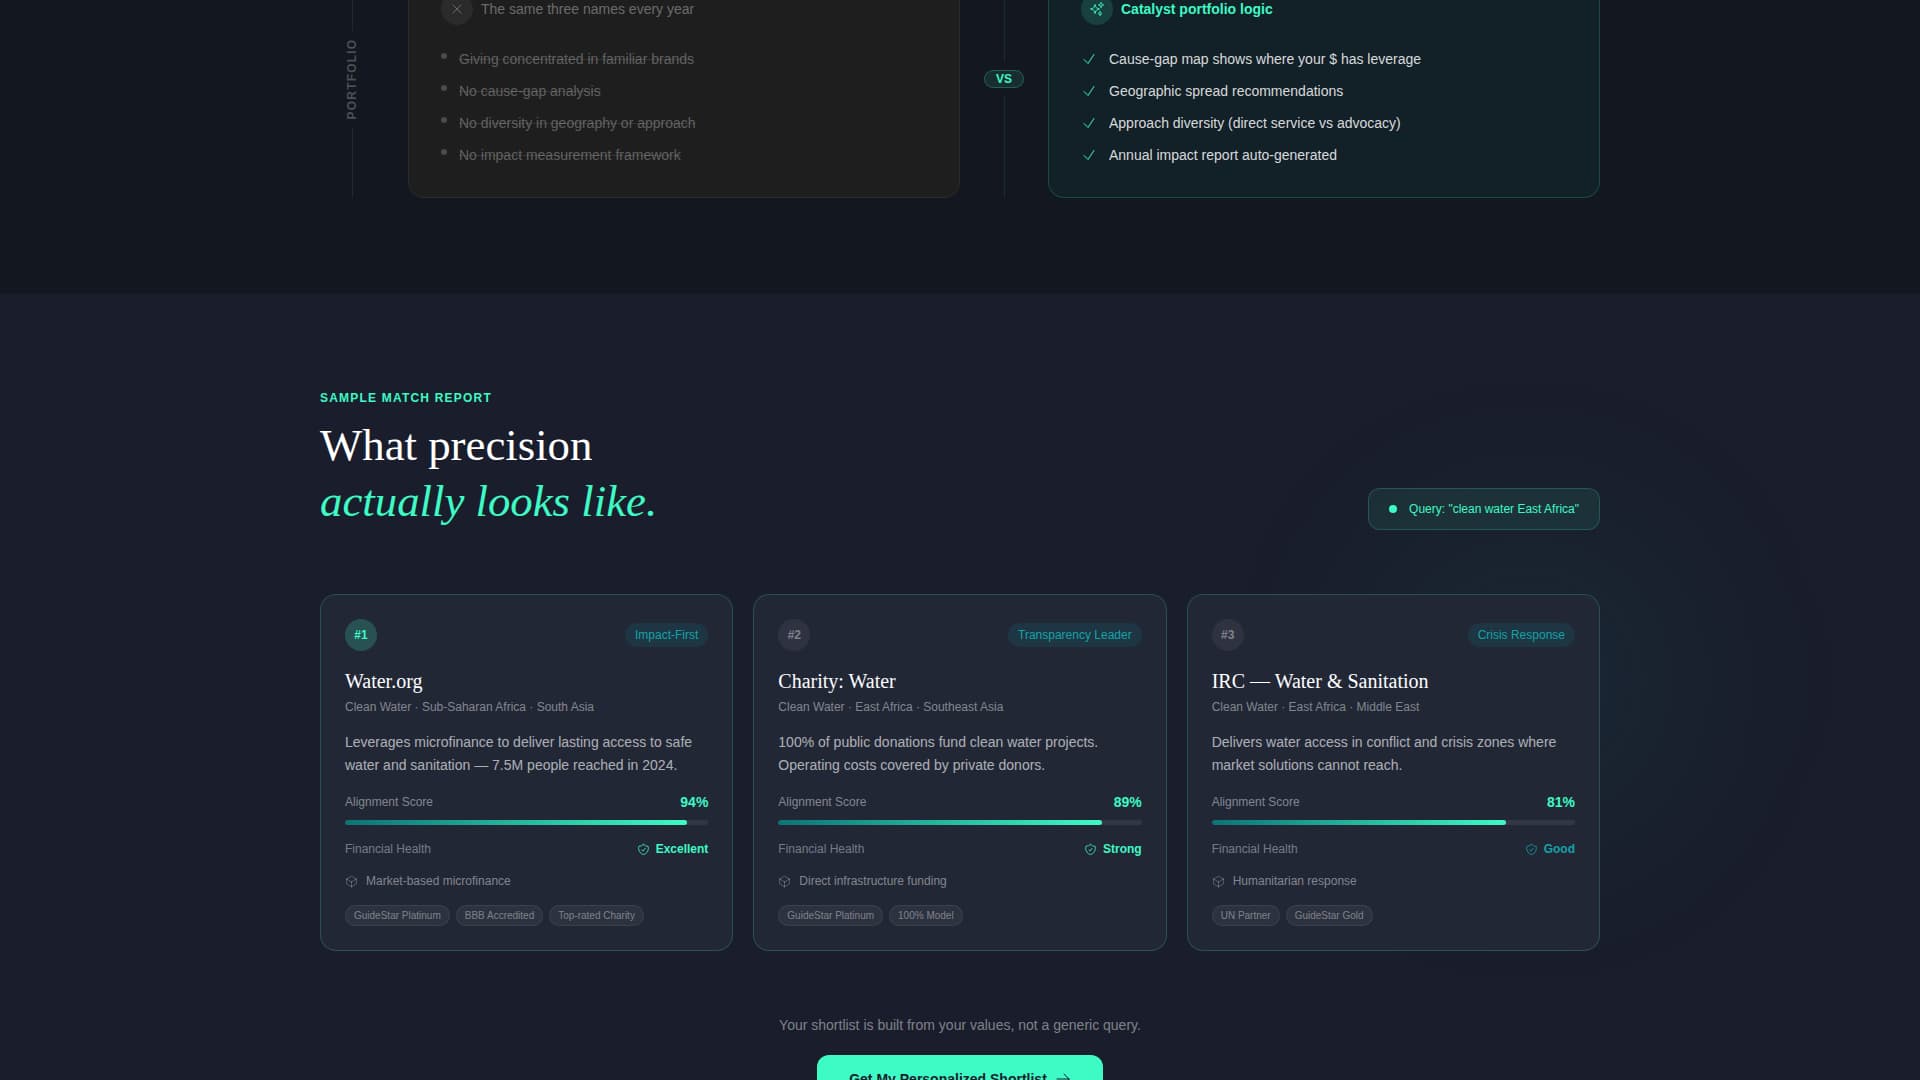Click the Top-rated Charity chip
Viewport: 1920px width, 1080px height.
[x=596, y=916]
